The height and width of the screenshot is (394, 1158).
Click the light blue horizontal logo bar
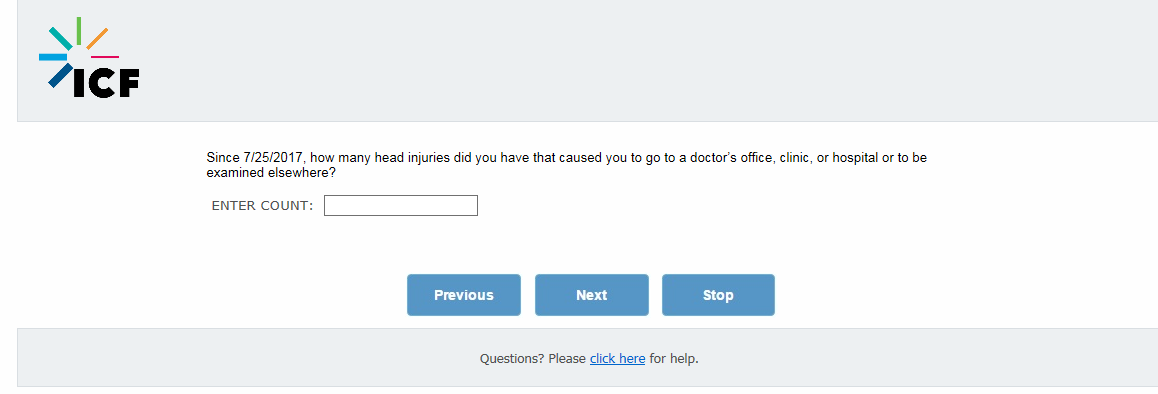pyautogui.click(x=53, y=57)
